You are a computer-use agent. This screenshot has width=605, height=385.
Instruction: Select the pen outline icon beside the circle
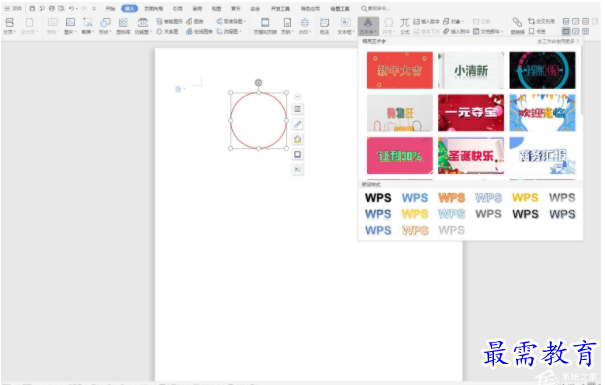click(297, 124)
